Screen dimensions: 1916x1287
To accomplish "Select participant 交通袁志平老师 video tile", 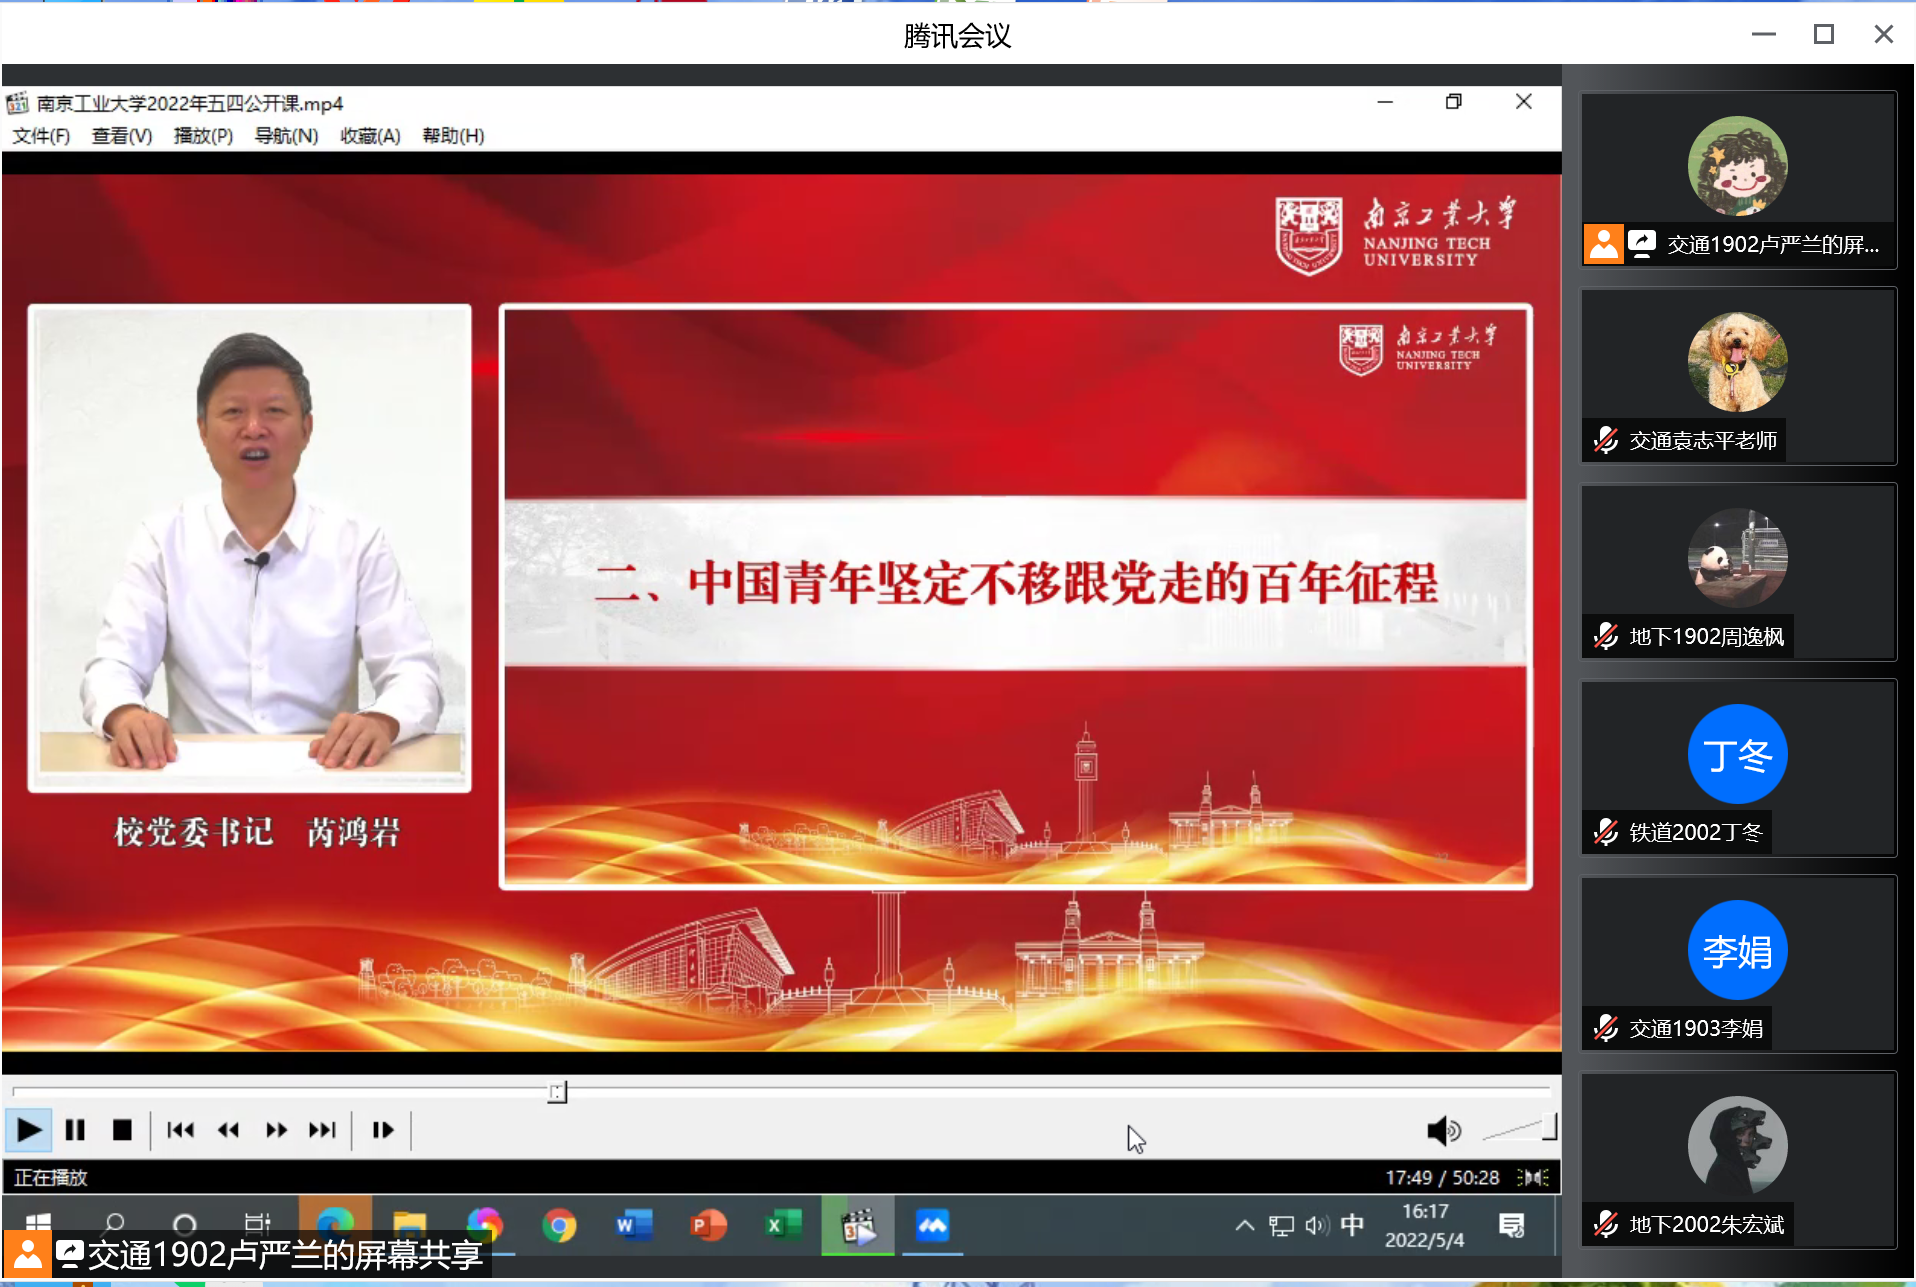I will 1738,375.
